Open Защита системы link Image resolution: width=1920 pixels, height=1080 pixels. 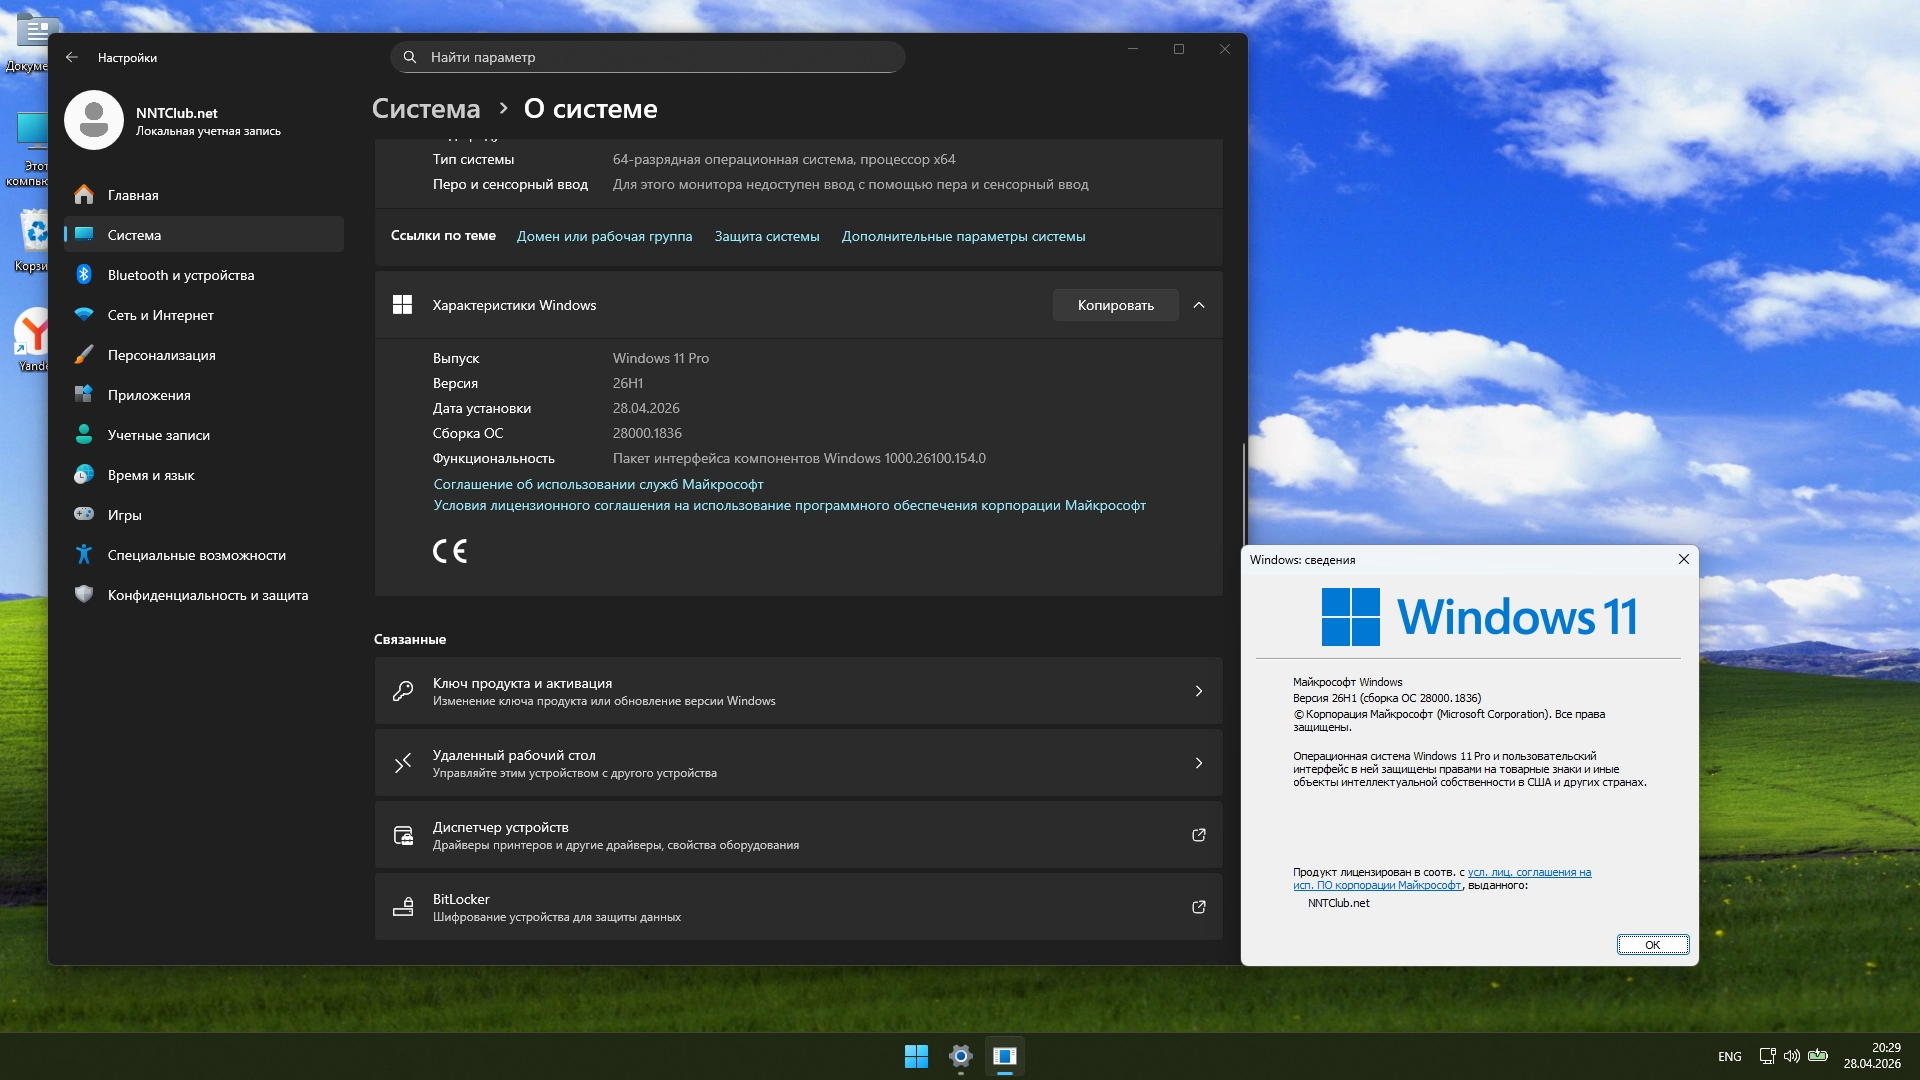point(766,236)
